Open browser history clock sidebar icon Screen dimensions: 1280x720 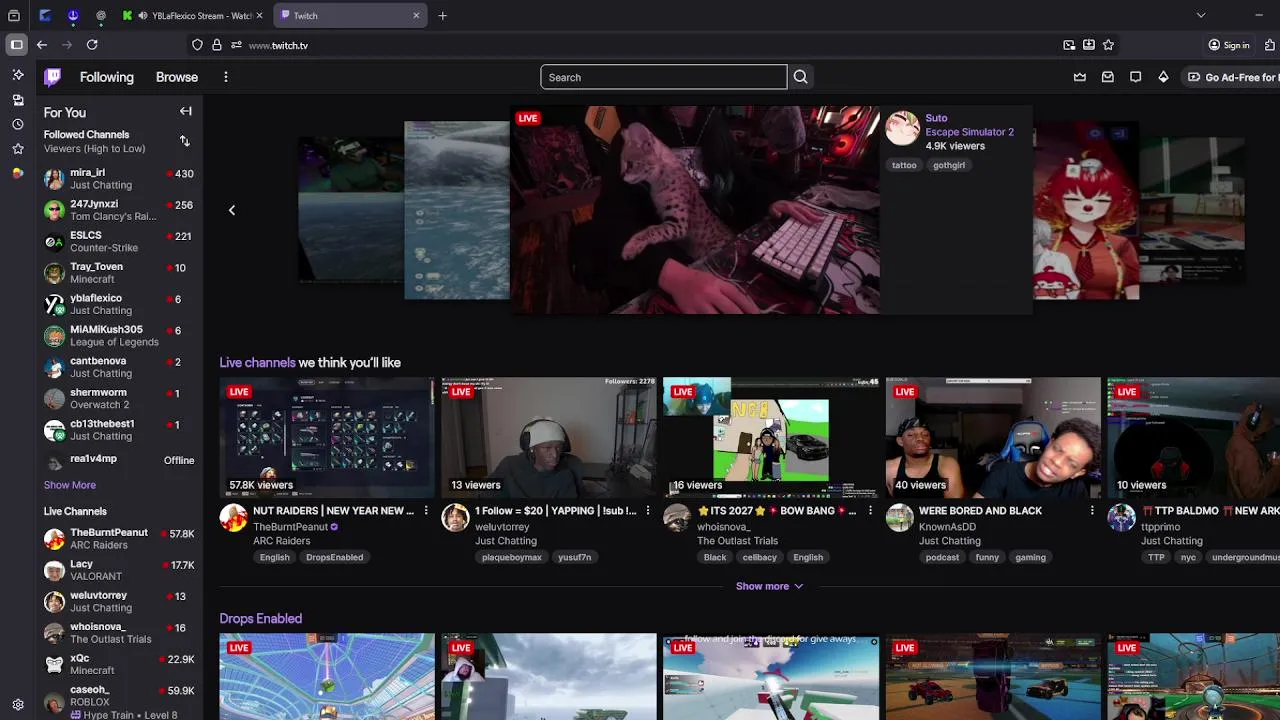coord(18,124)
